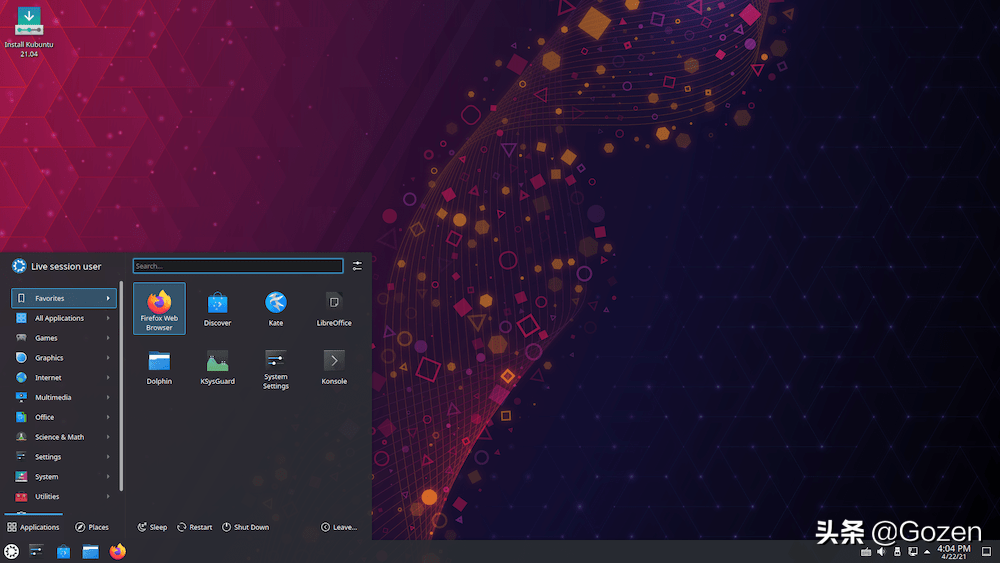Click the application launcher button on taskbar
This screenshot has width=1000, height=563.
coord(11,552)
